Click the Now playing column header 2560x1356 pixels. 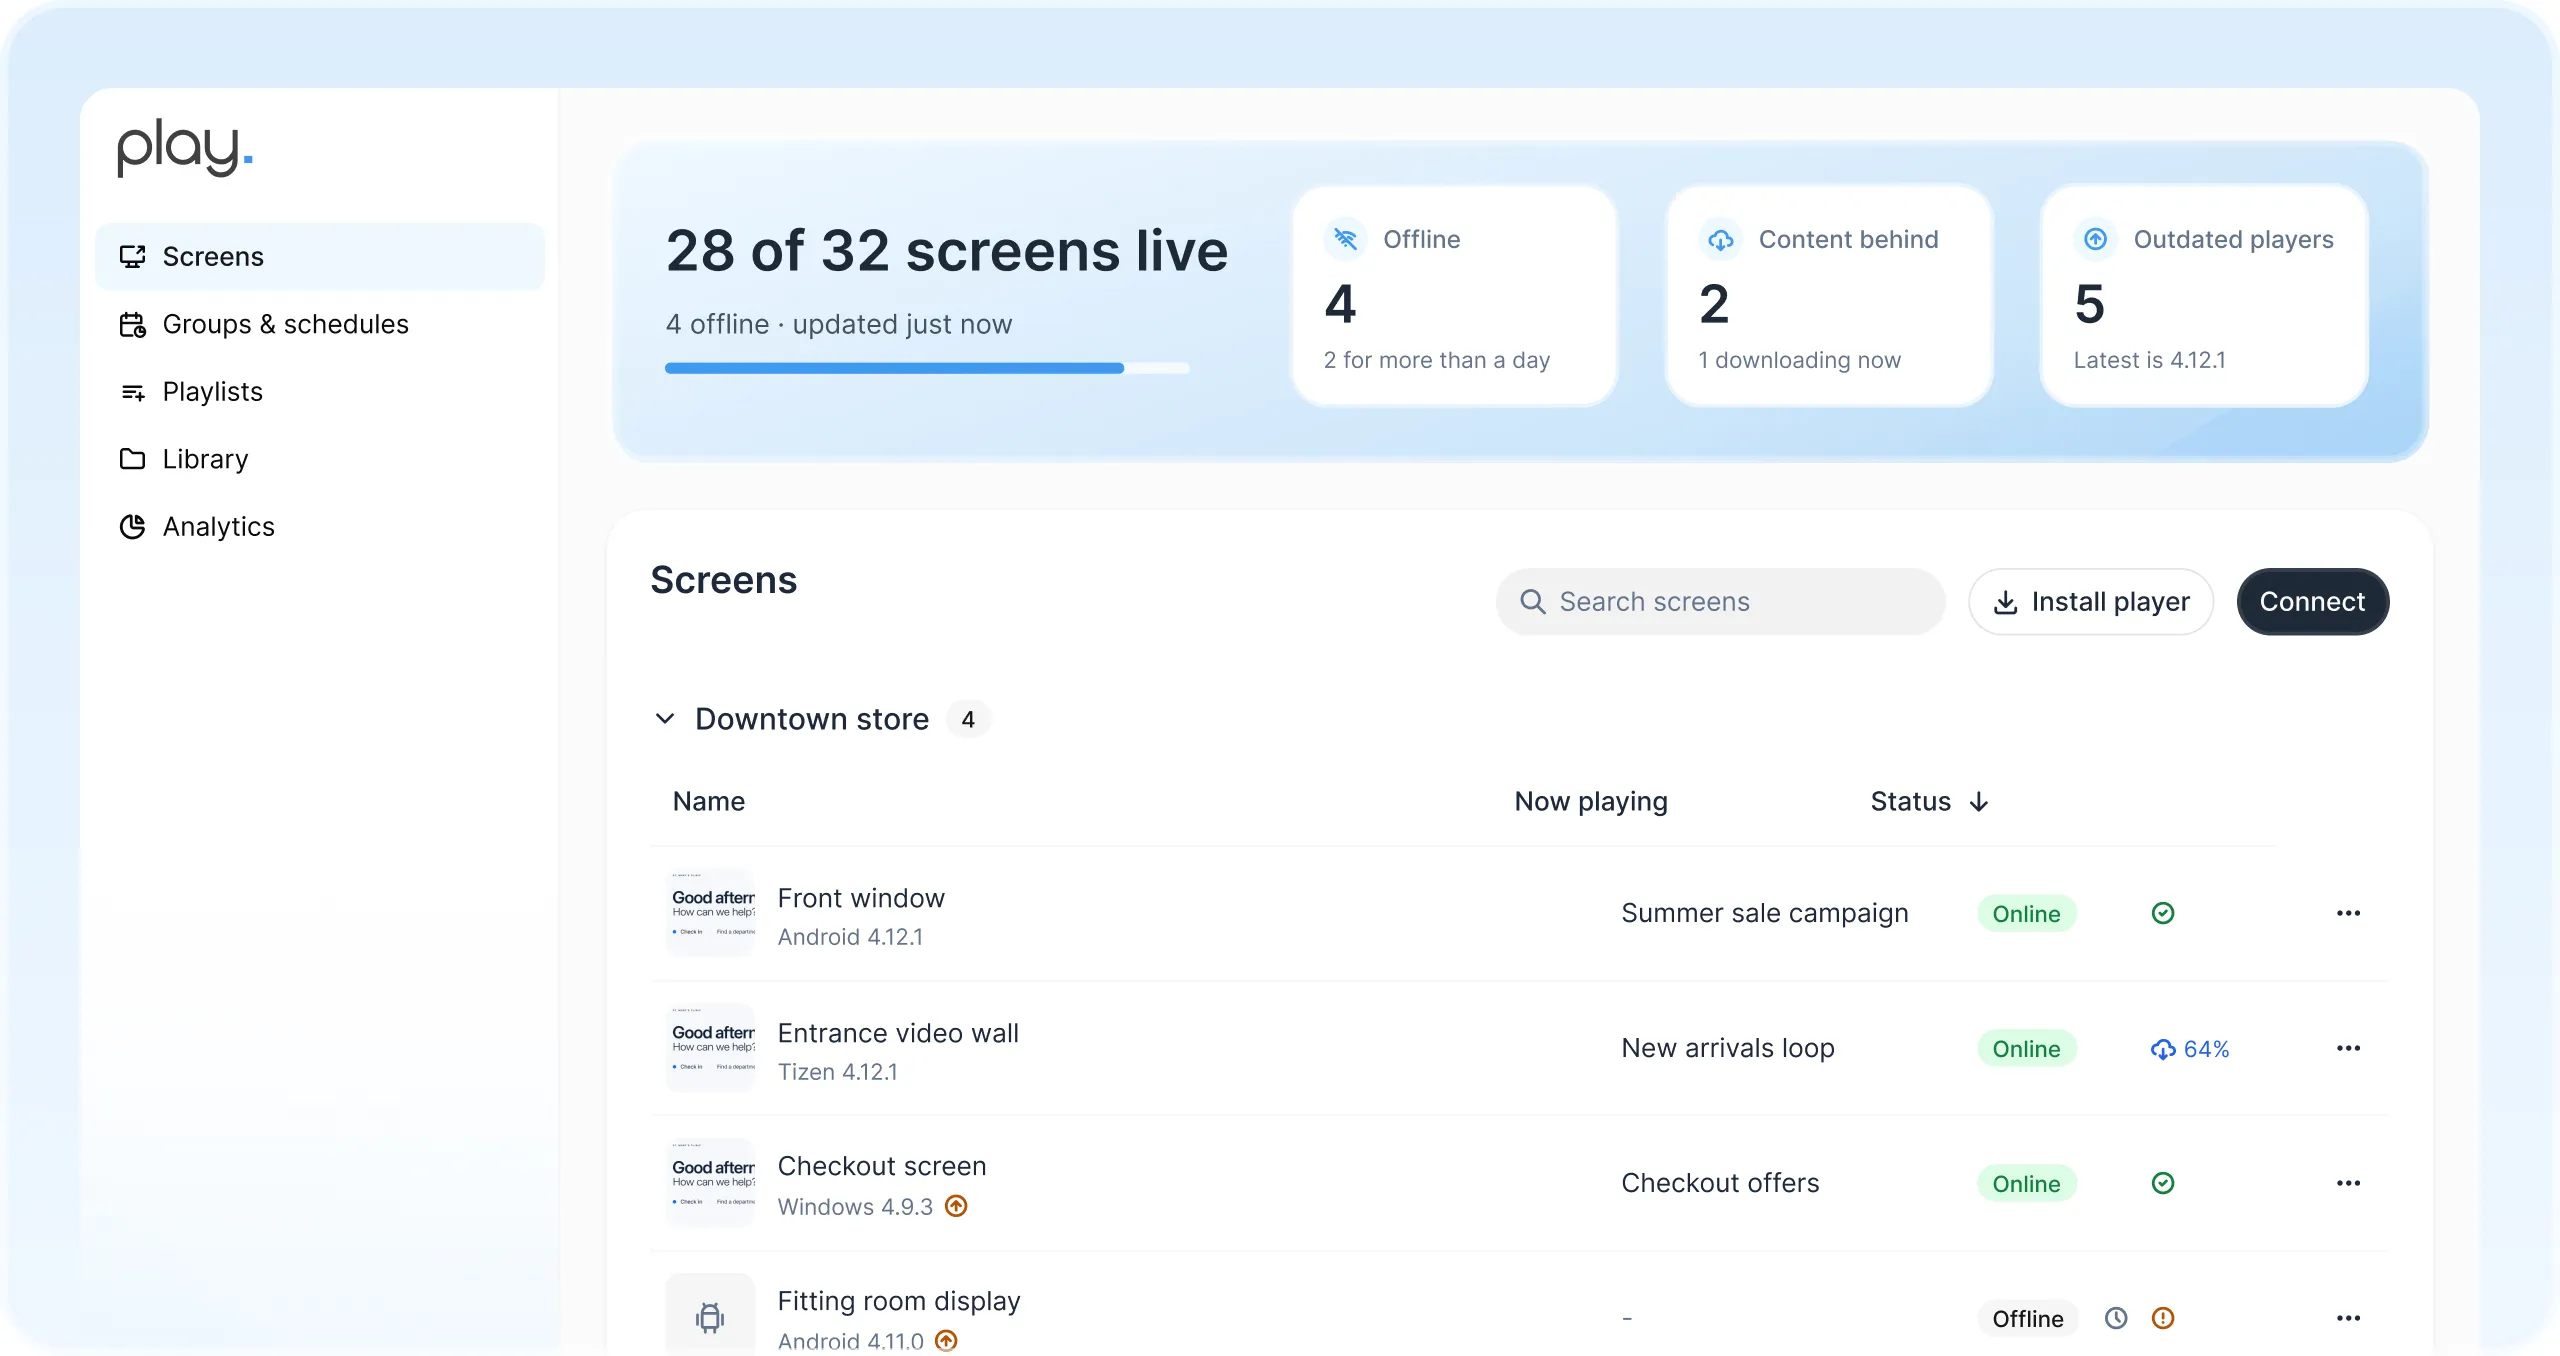(1591, 801)
